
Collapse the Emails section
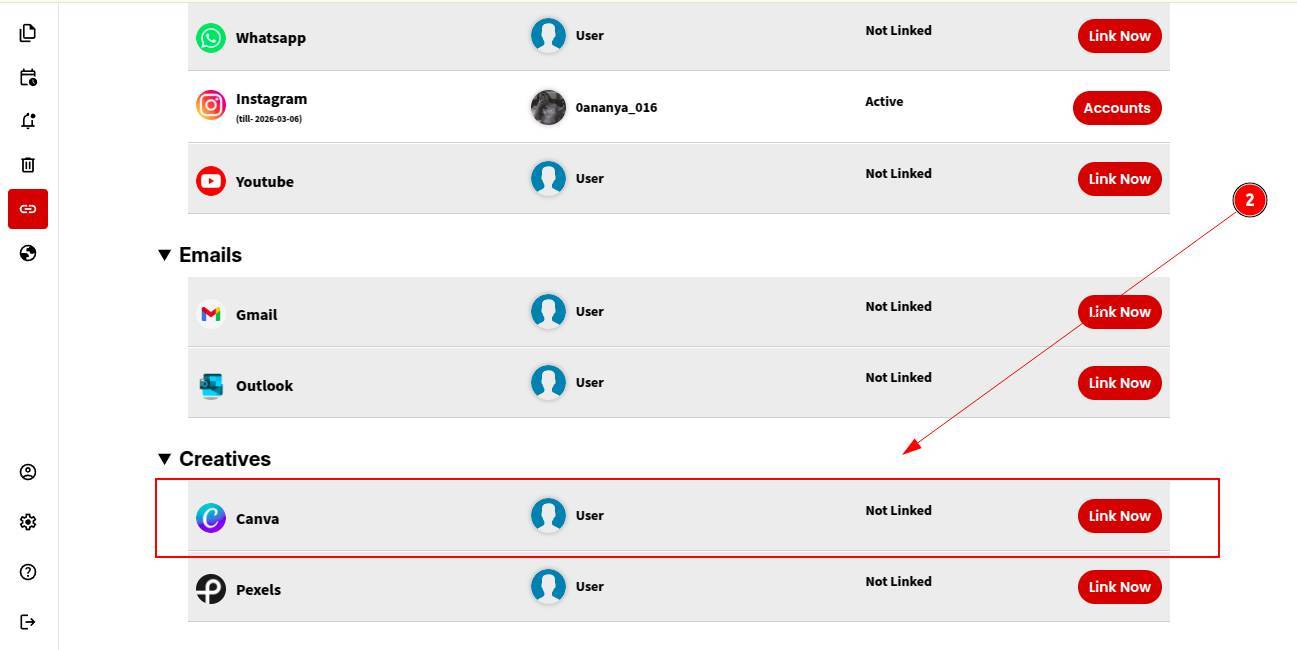pyautogui.click(x=165, y=255)
